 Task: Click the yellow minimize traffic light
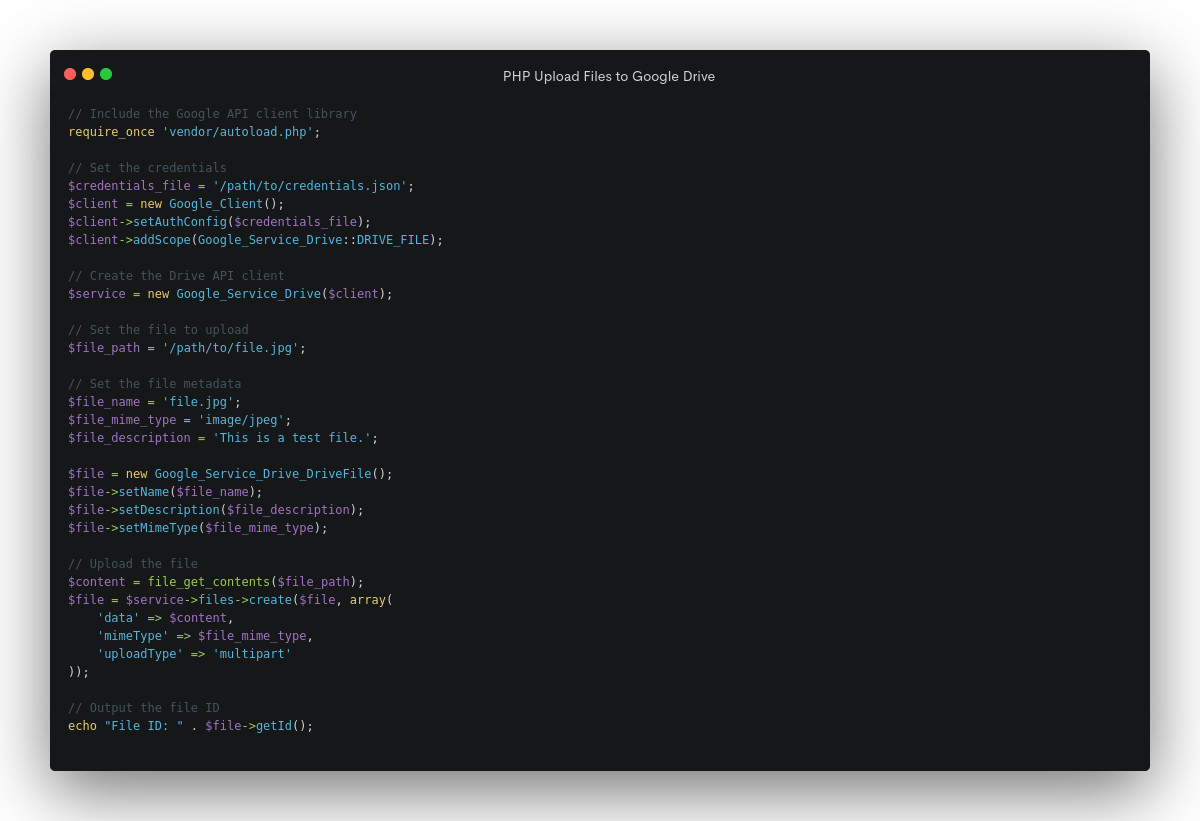[87, 74]
